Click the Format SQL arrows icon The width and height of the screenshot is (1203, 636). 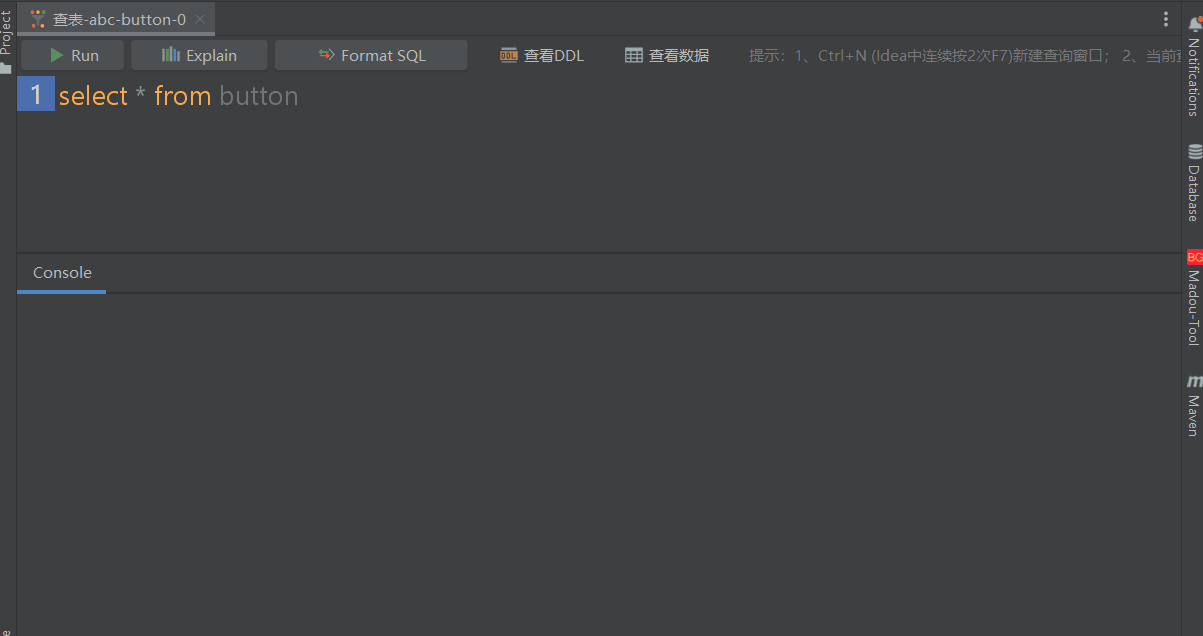[x=326, y=55]
